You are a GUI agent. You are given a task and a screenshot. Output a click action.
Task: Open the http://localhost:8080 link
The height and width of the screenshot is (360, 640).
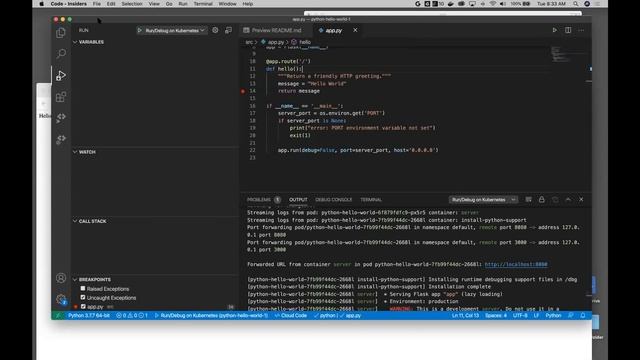516,264
